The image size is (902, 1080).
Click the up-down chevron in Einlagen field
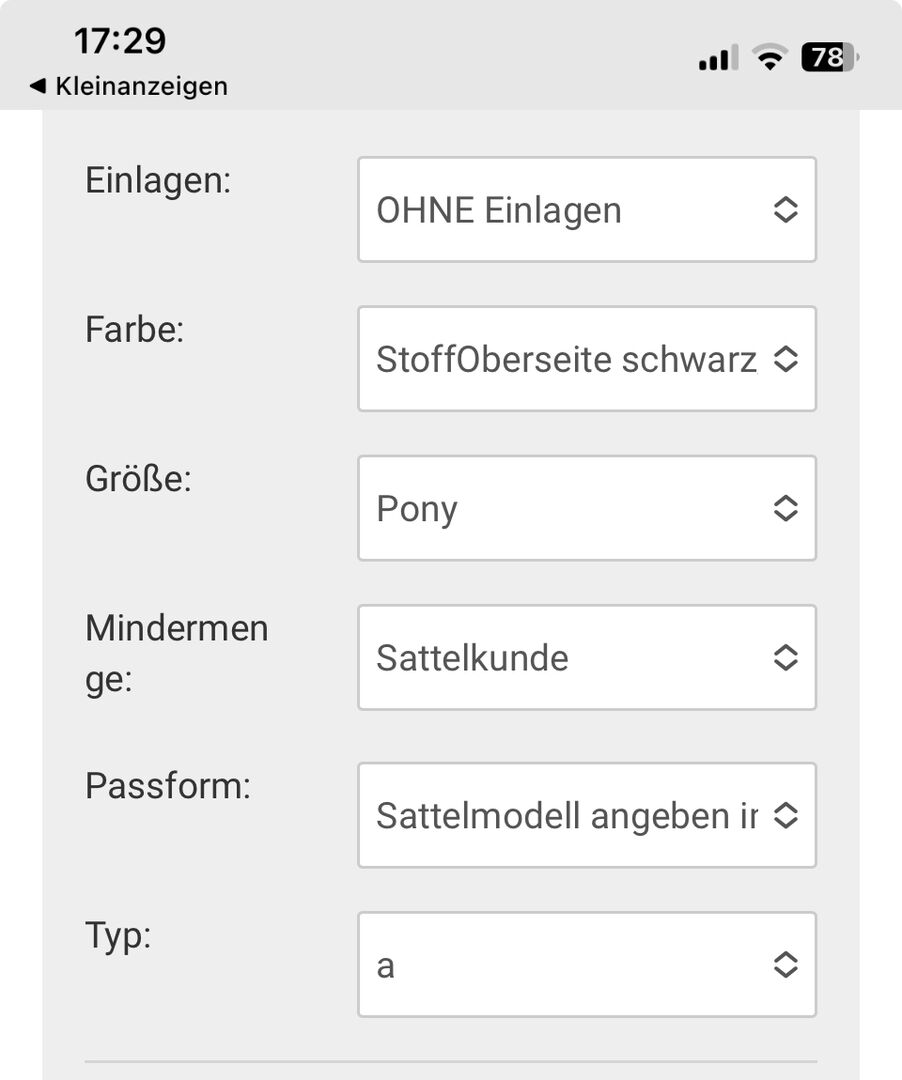tap(786, 210)
